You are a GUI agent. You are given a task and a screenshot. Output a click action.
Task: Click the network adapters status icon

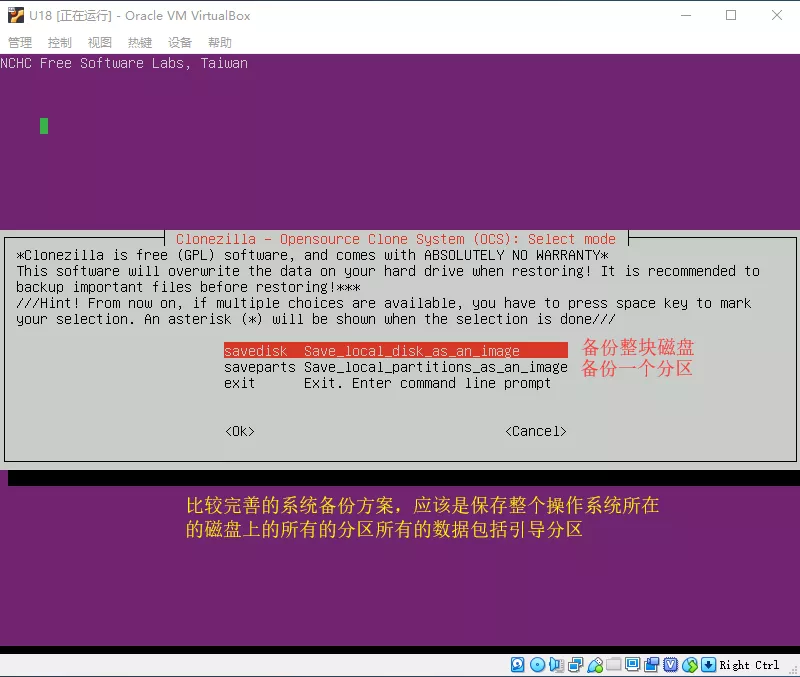pos(576,665)
